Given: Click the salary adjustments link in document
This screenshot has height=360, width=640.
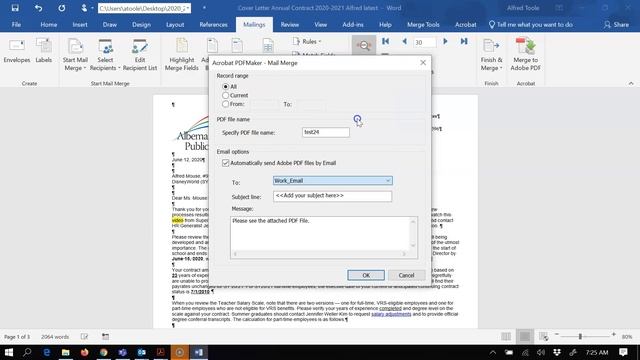Looking at the screenshot, I should pyautogui.click(x=391, y=314).
